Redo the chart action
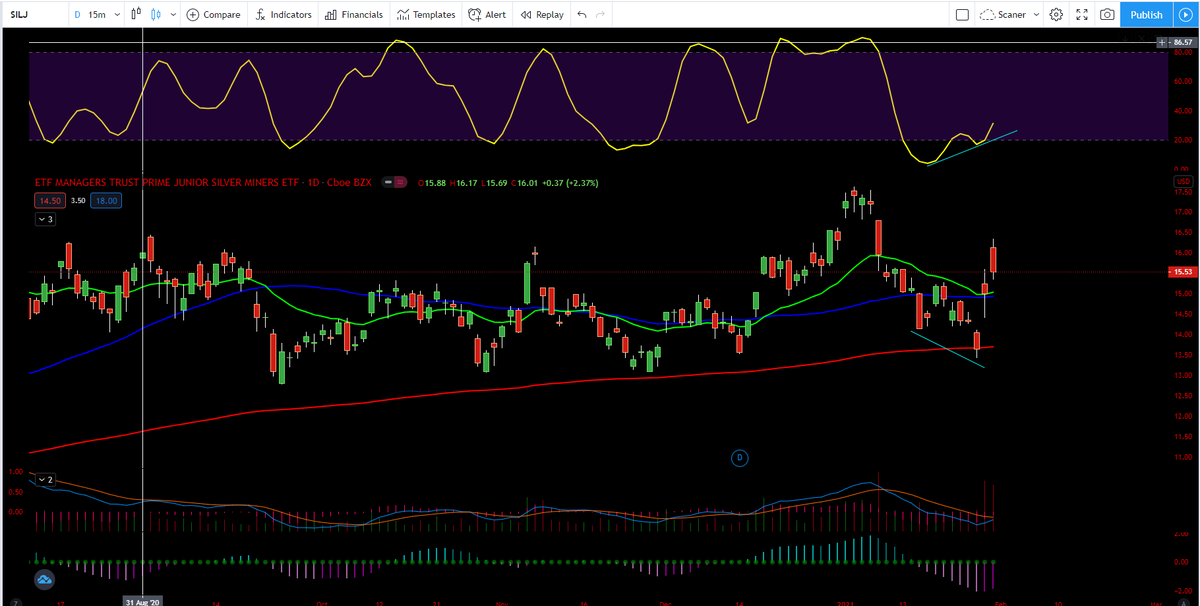The height and width of the screenshot is (606, 1200). [600, 15]
